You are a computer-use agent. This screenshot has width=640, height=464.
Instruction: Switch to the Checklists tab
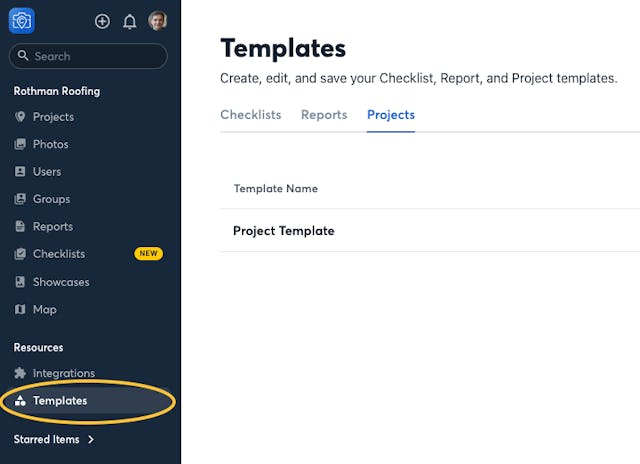250,115
